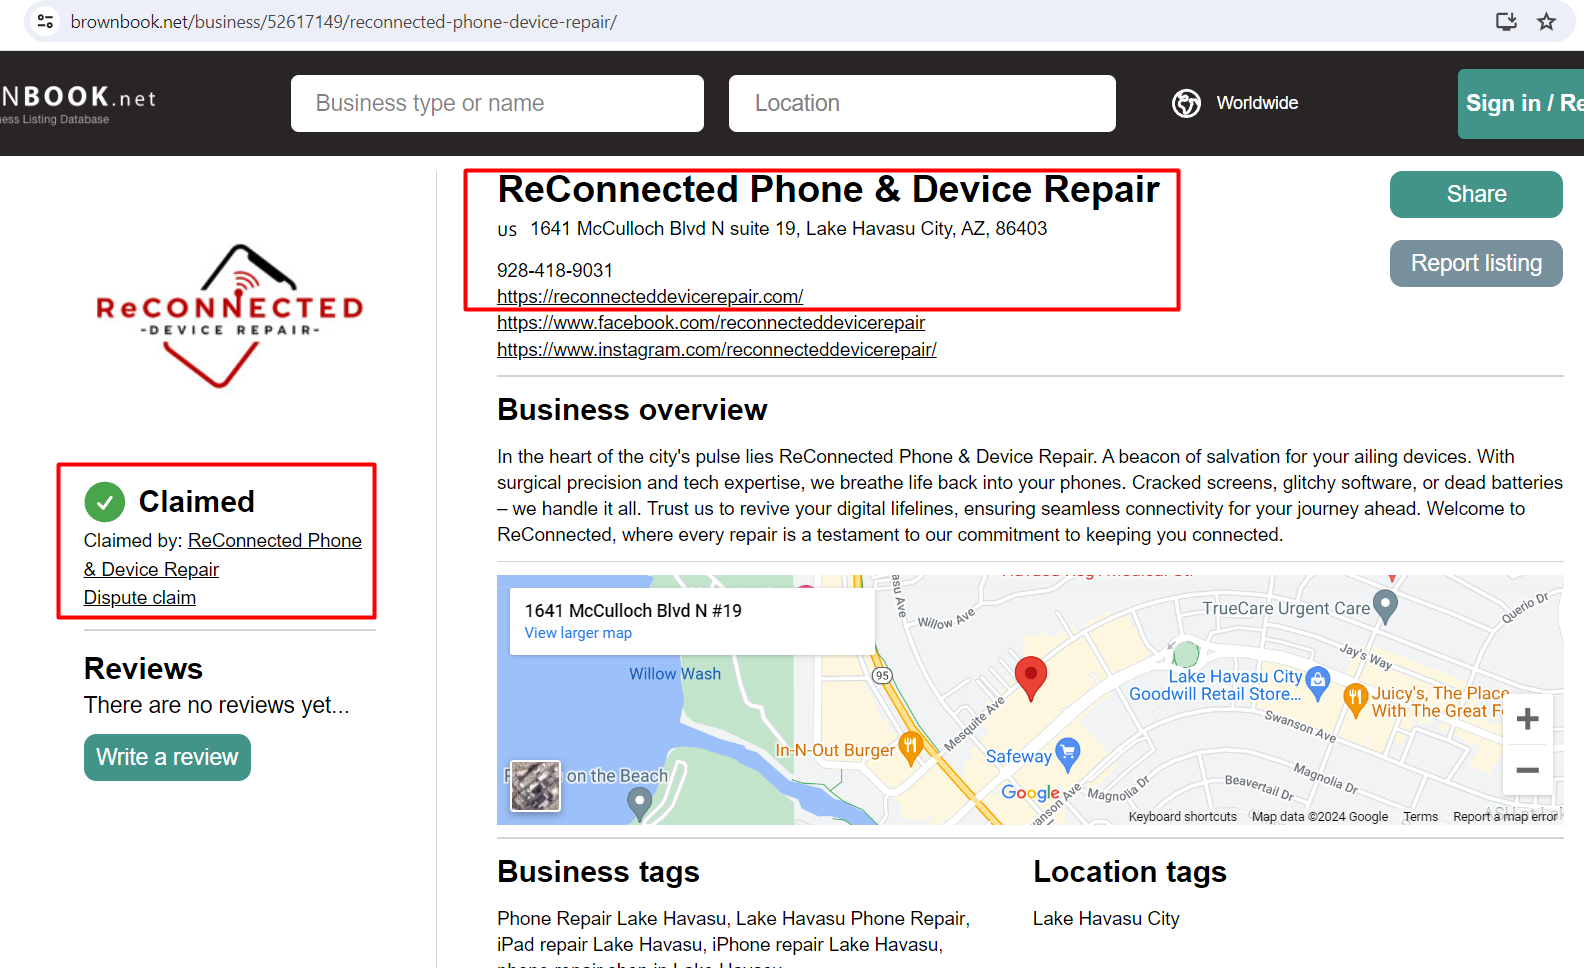Image resolution: width=1584 pixels, height=968 pixels.
Task: Click the Goodwill Retail Store marker icon
Action: tap(1318, 682)
